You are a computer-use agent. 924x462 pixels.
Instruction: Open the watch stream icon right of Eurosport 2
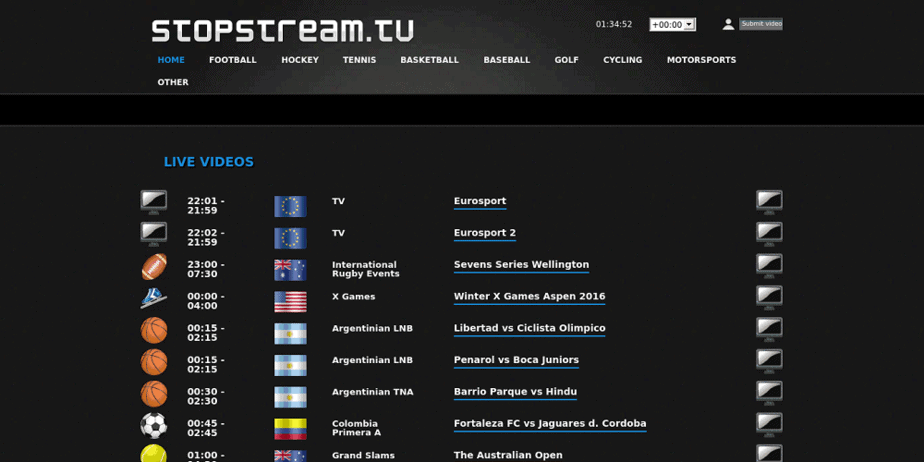tap(770, 234)
